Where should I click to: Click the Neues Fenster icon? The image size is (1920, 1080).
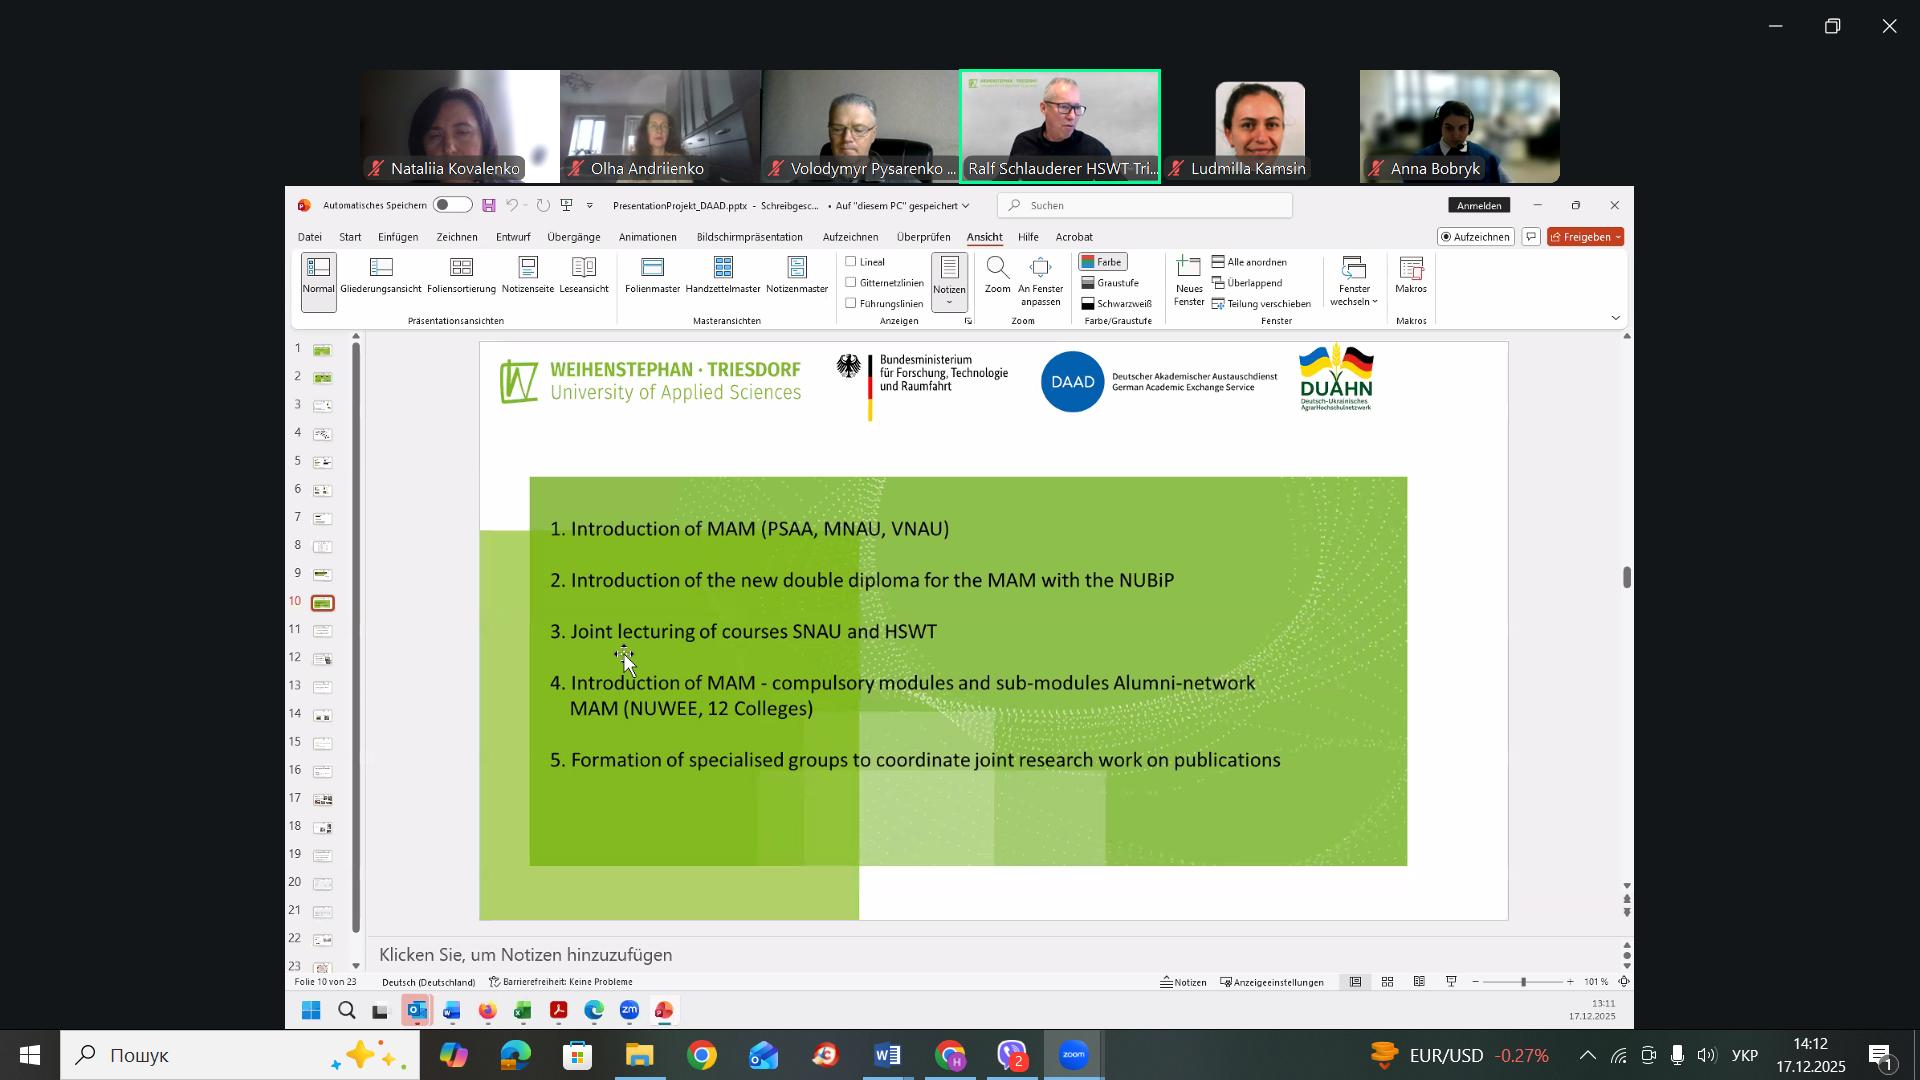(x=1189, y=268)
